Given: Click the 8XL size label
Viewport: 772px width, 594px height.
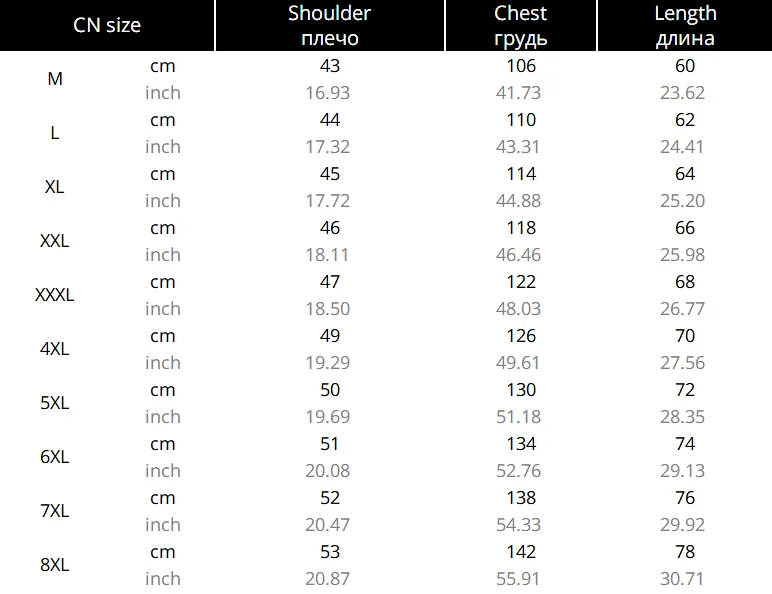Looking at the screenshot, I should [55, 565].
